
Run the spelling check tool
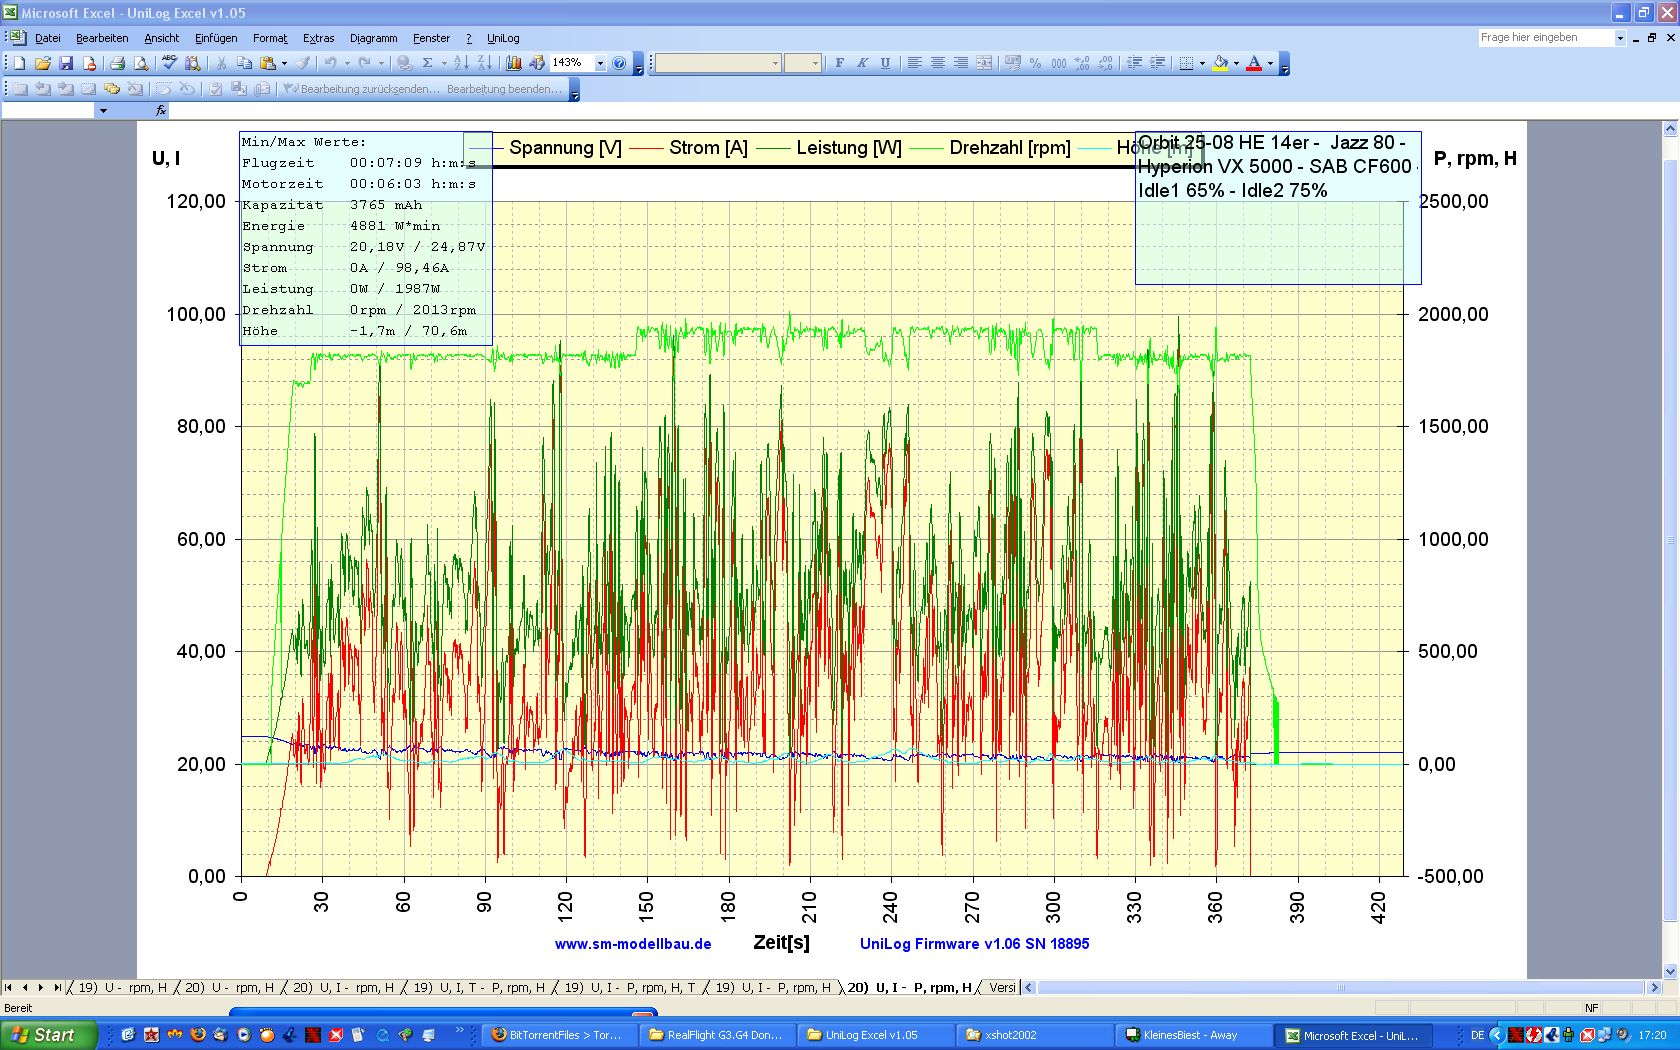[x=169, y=63]
